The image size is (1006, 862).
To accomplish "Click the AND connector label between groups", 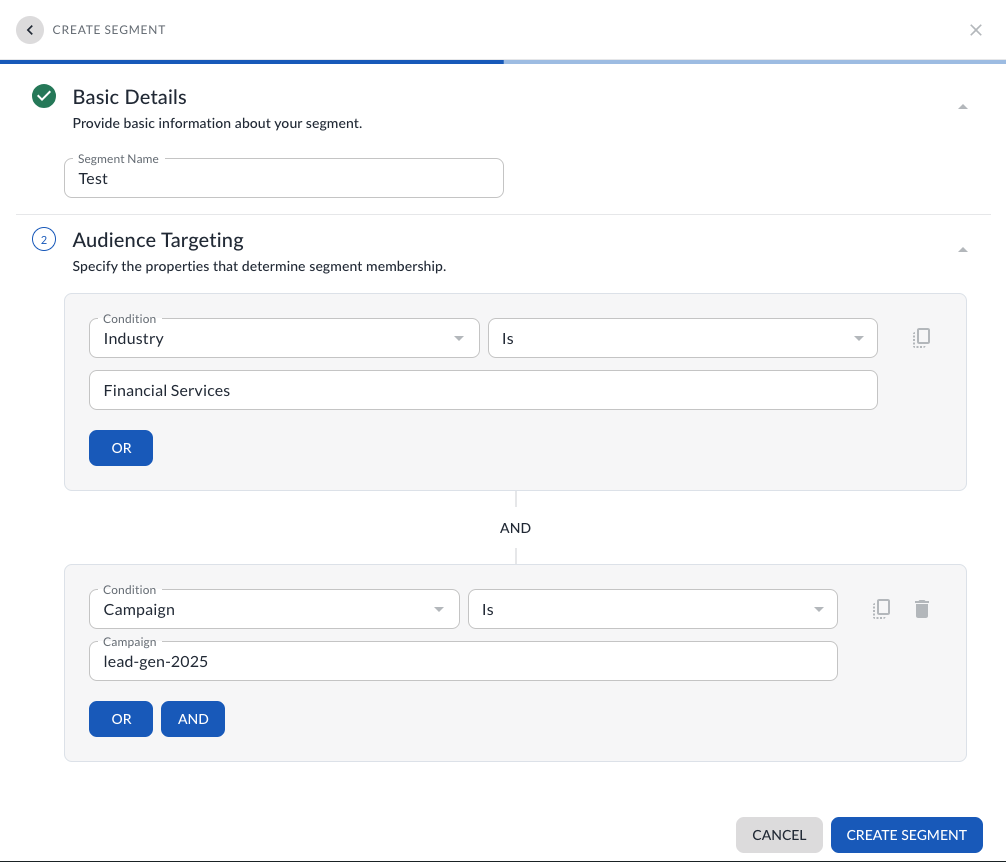I will pos(515,528).
